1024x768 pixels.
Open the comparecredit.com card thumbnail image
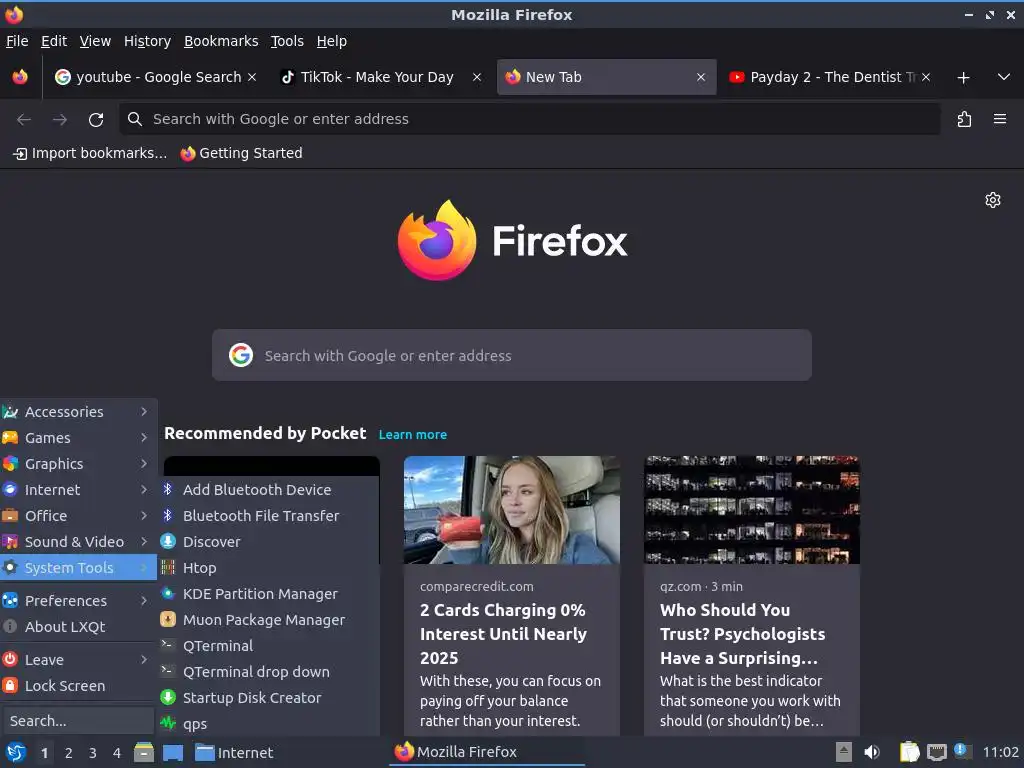tap(511, 510)
